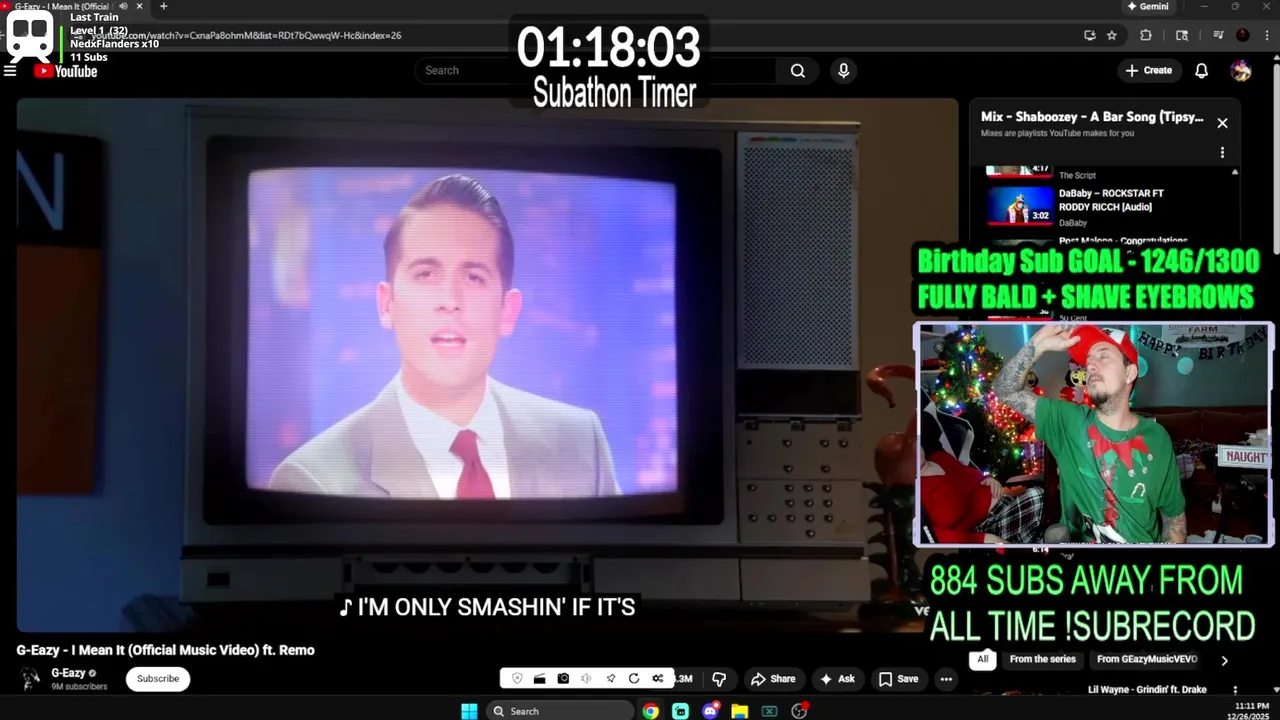
Task: Select the All filter chip
Action: [x=983, y=659]
